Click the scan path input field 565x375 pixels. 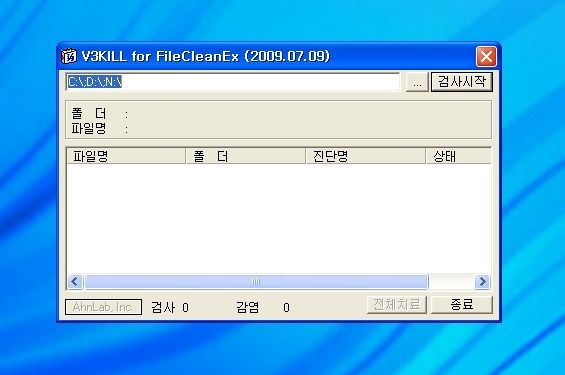click(233, 82)
